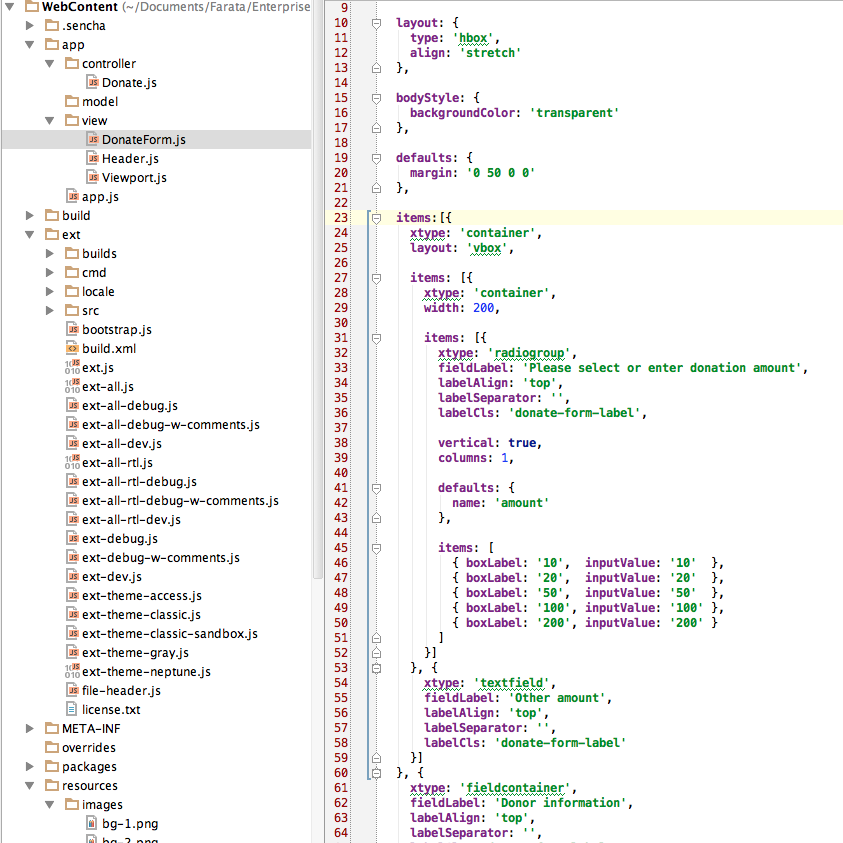Collapse the controller folder

click(x=49, y=64)
